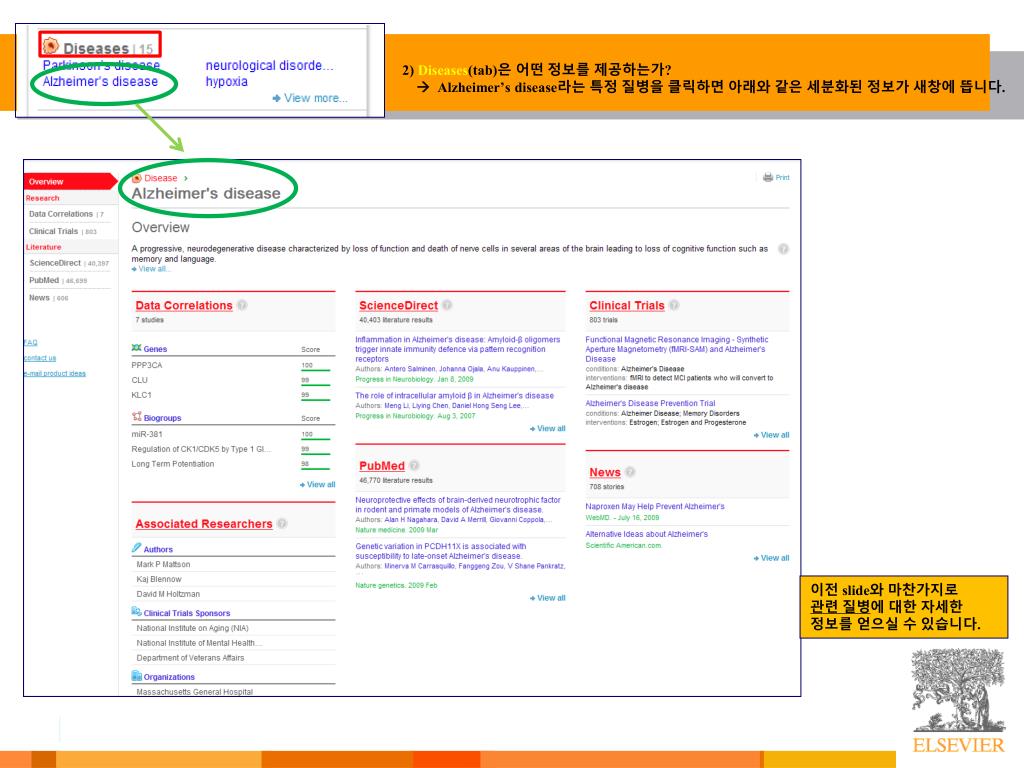Click the Authors pen icon
Screen dimensions: 1024x768
pyautogui.click(x=136, y=548)
